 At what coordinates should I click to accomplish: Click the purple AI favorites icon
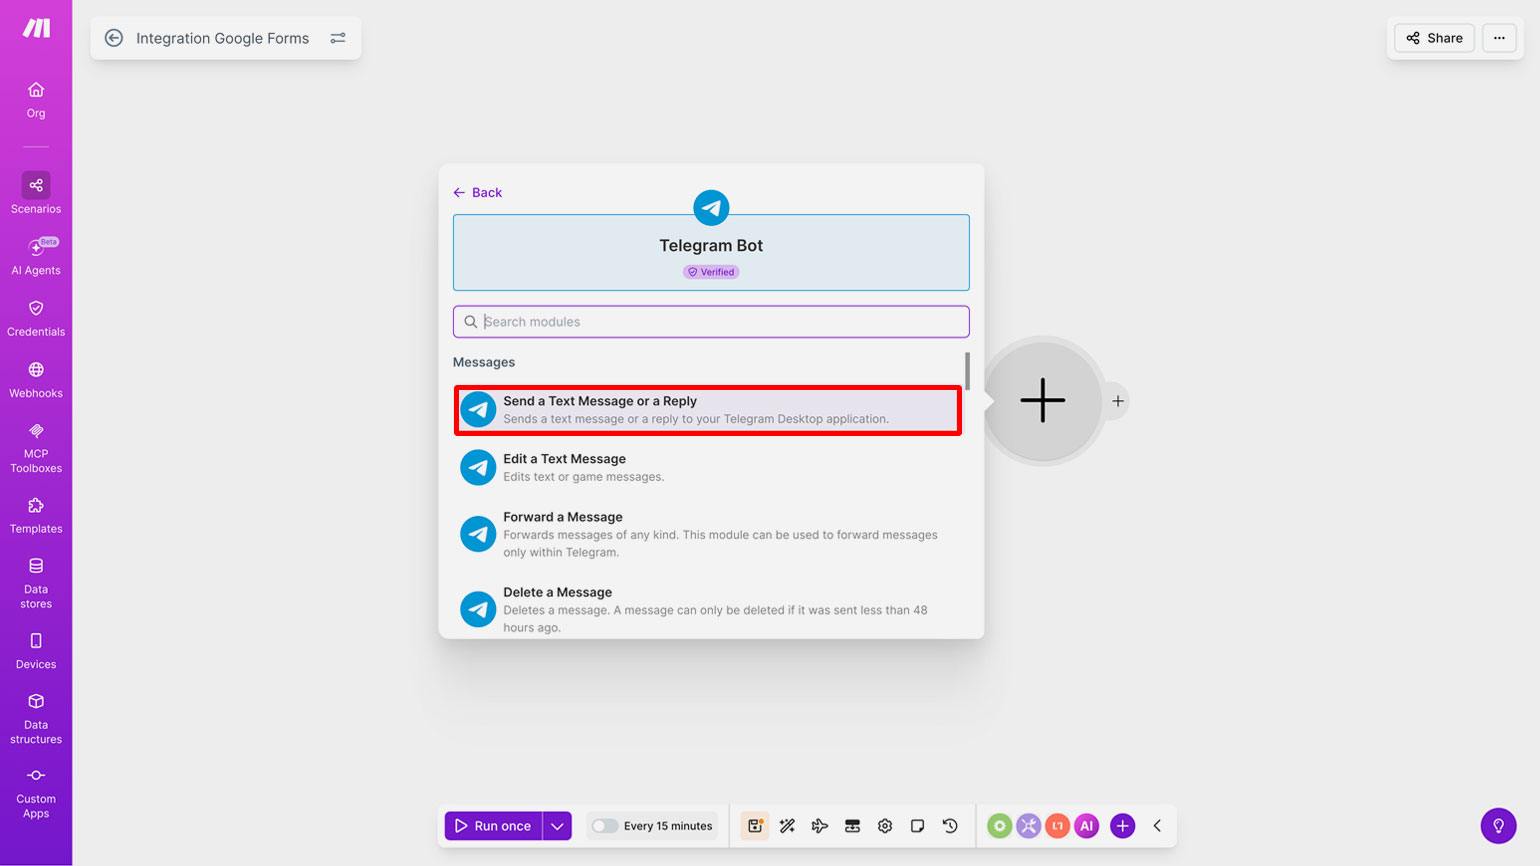click(1087, 826)
